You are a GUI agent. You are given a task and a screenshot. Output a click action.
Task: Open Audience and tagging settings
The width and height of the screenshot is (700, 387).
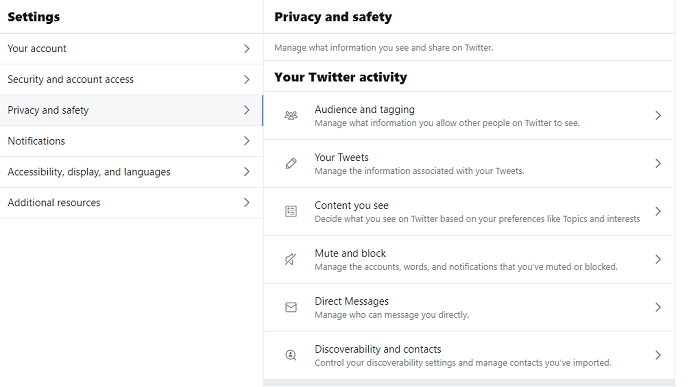[x=469, y=116]
